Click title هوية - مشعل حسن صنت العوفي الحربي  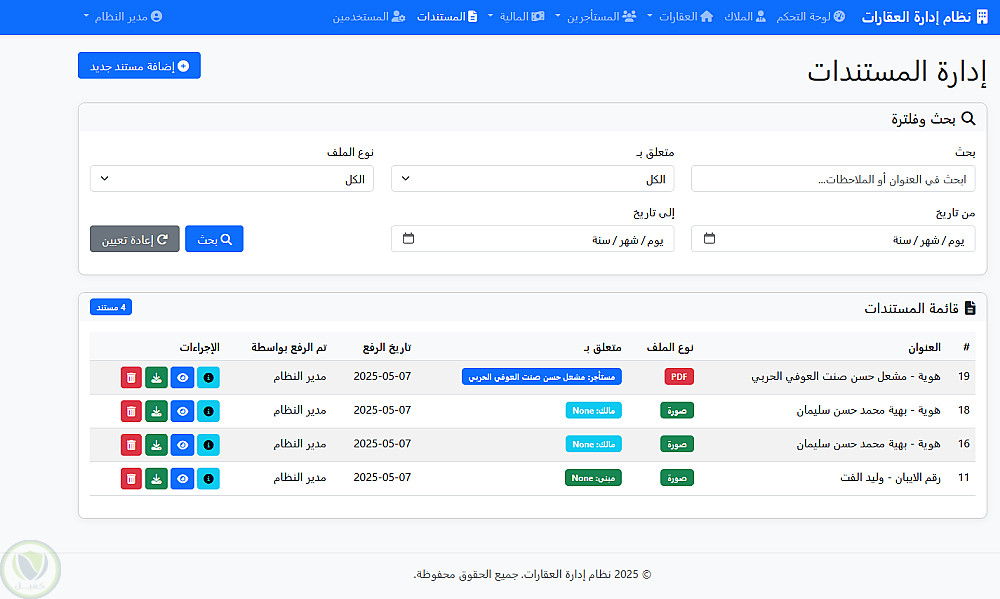[x=846, y=377]
